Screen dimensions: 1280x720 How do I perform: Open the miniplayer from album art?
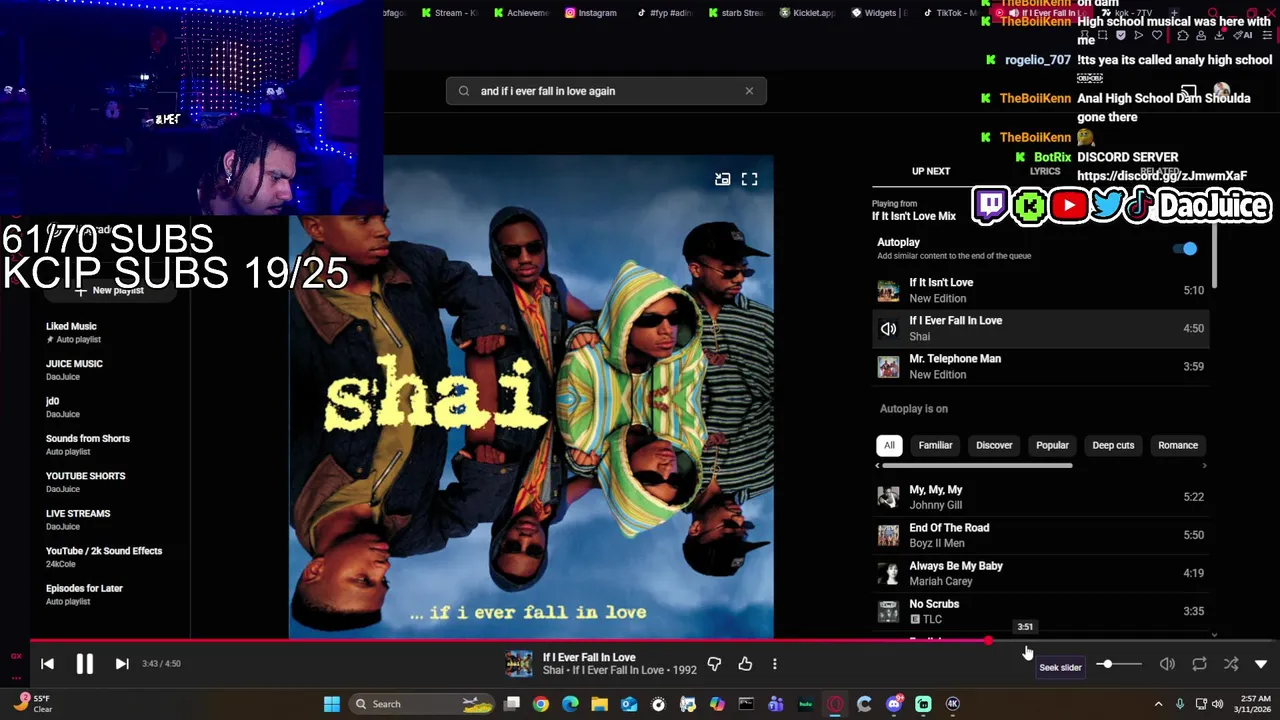click(722, 179)
